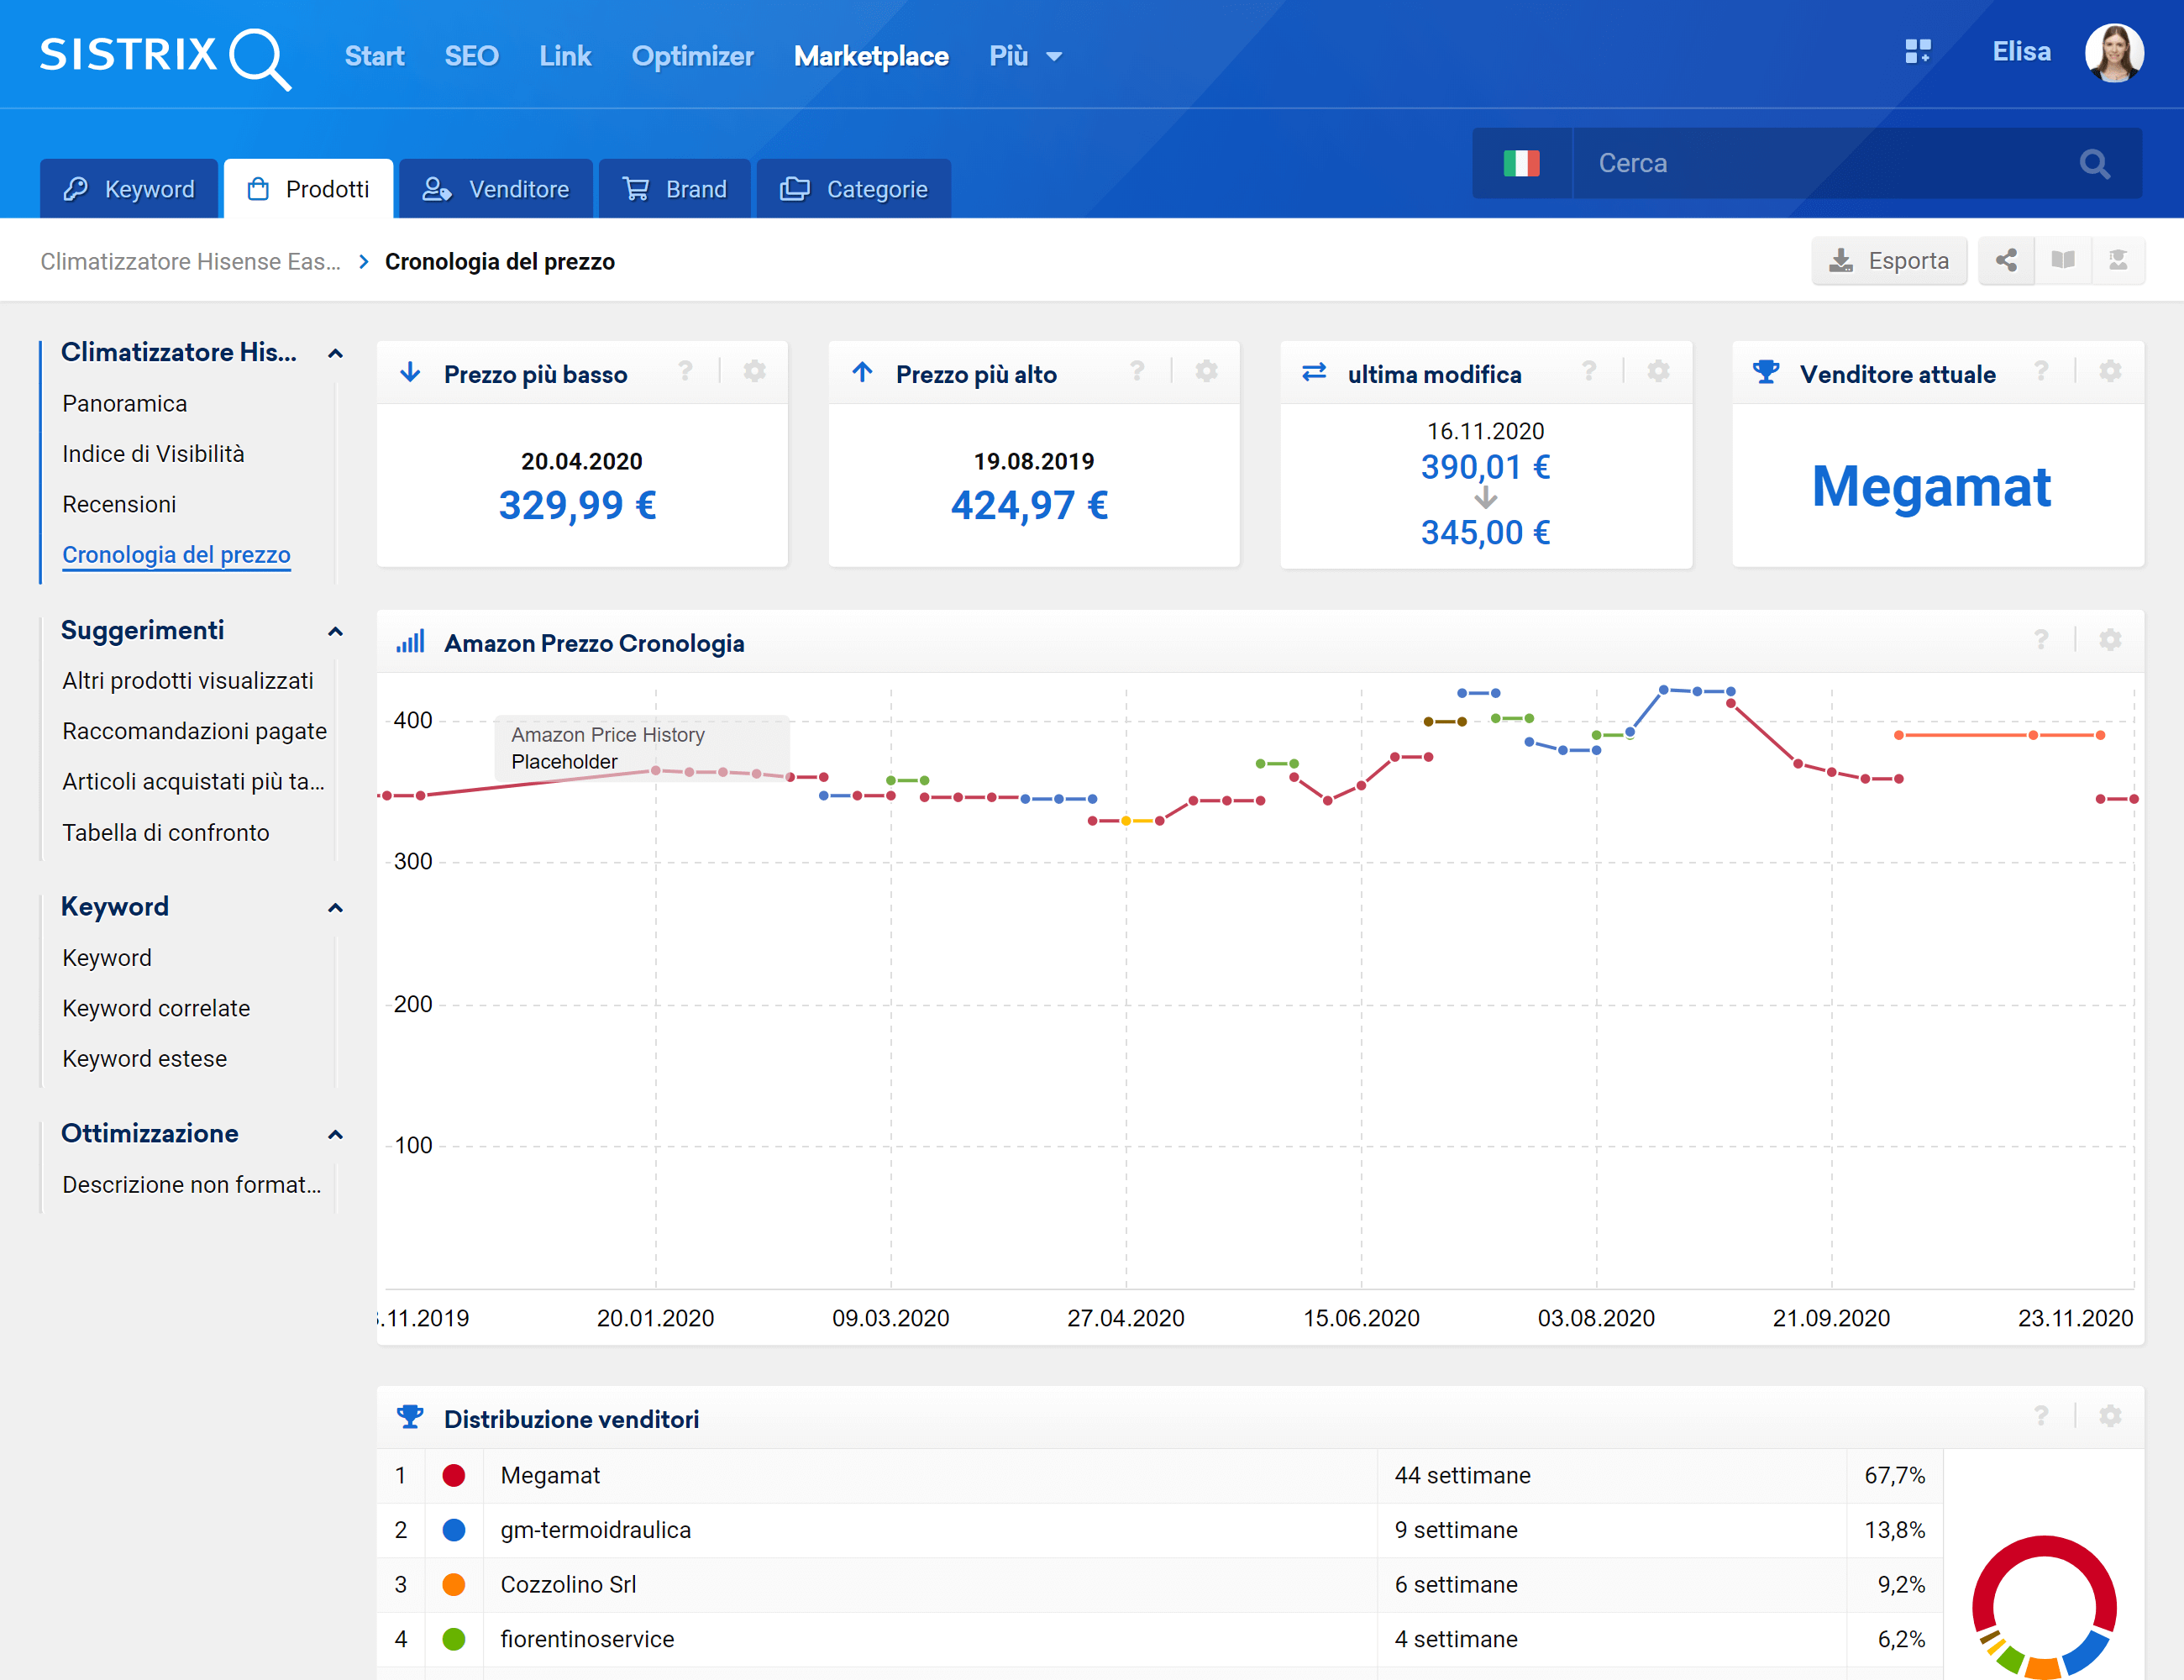Click the down arrow icon of Prezzo più basso
Viewport: 2184px width, 1680px height.
coord(410,373)
